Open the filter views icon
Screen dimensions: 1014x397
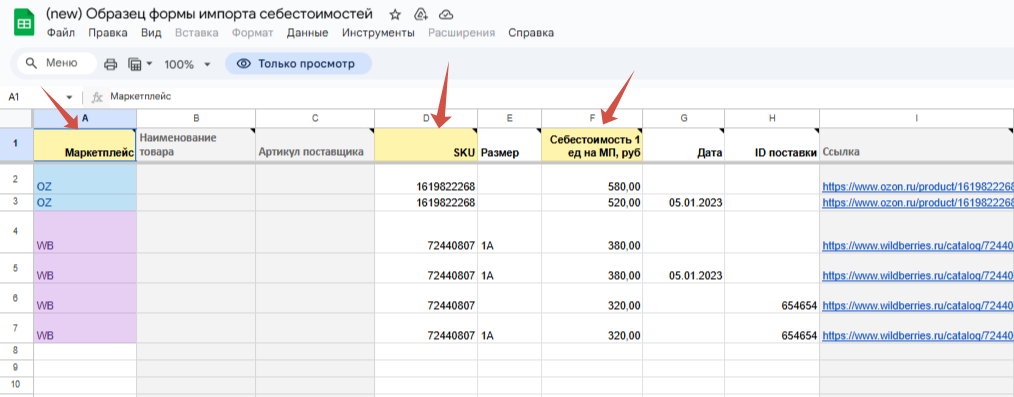coord(135,64)
